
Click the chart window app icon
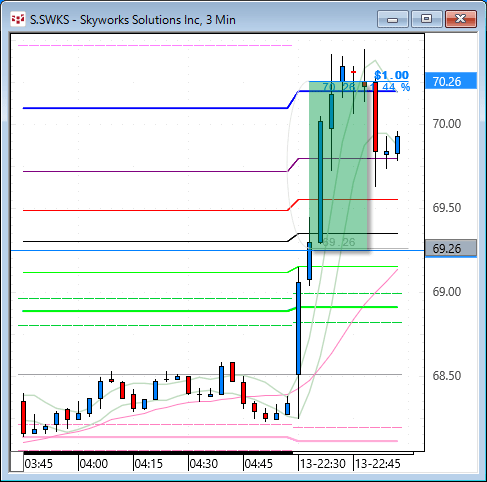tap(18, 20)
